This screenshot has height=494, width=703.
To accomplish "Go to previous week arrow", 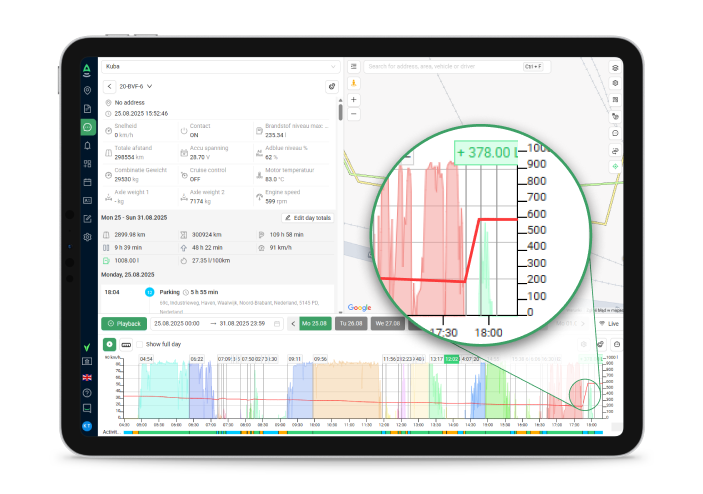I will pyautogui.click(x=293, y=324).
